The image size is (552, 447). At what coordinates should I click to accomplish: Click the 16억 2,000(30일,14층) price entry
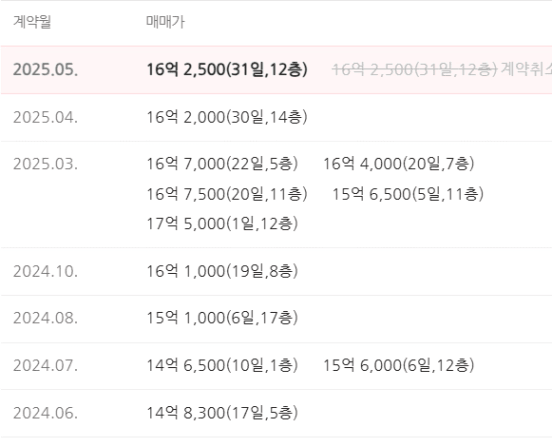pos(227,117)
